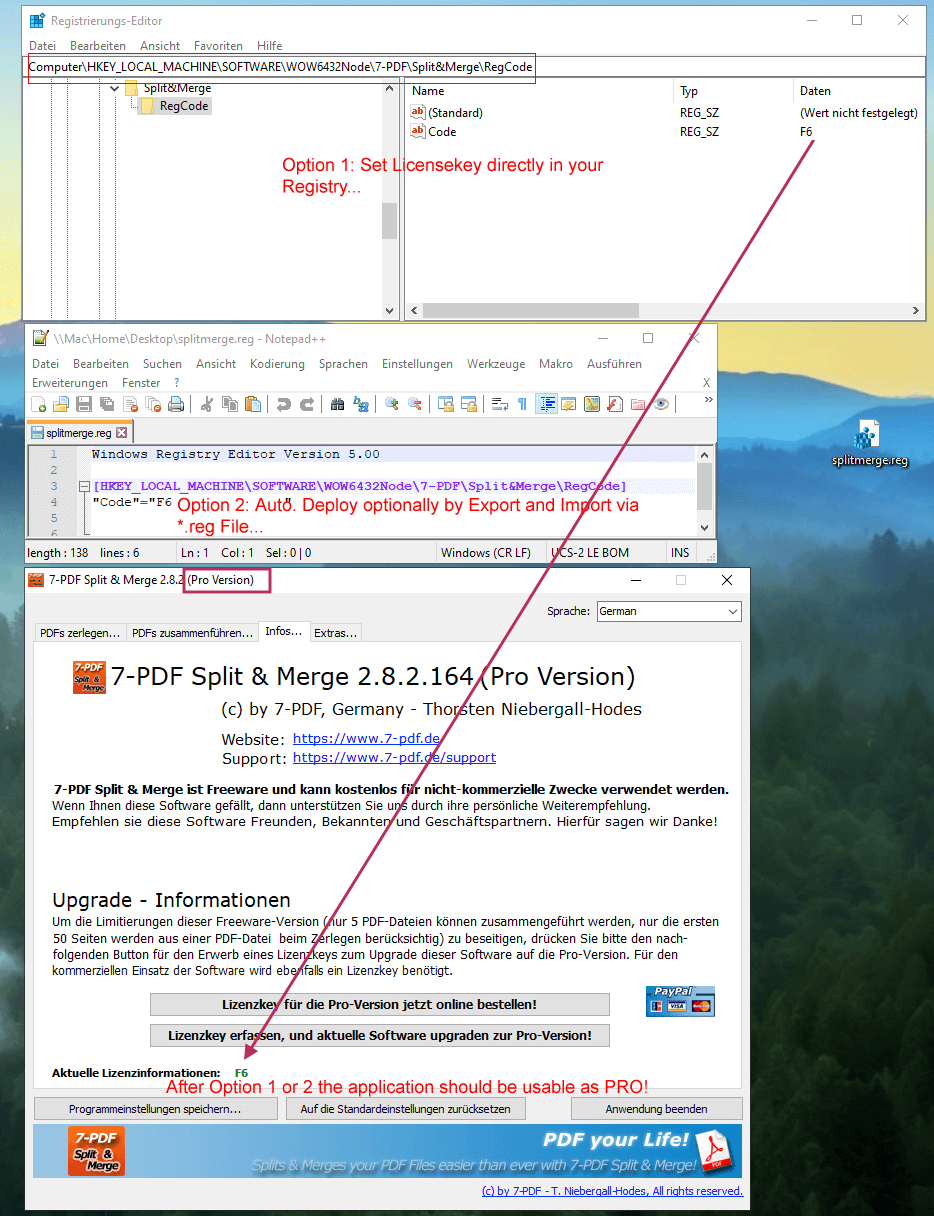Select Code value in registry list
Viewport: 934px width, 1216px height.
tap(442, 132)
